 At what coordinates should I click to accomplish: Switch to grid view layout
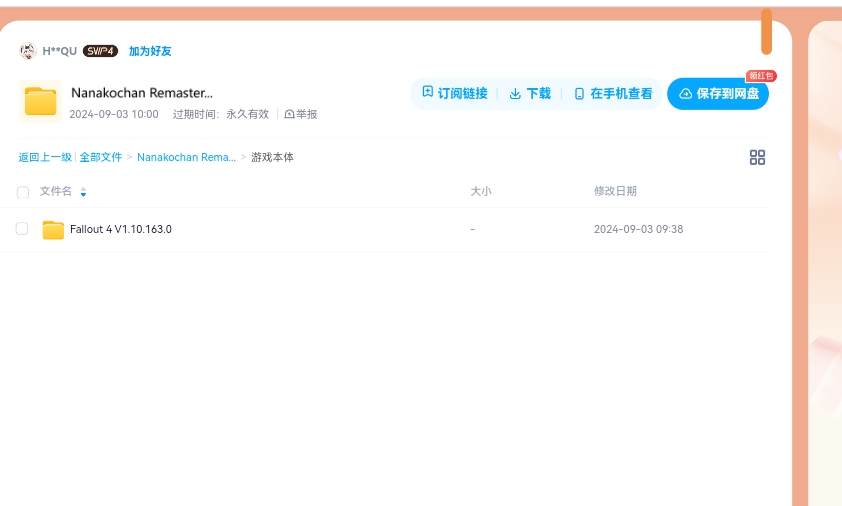pos(757,157)
